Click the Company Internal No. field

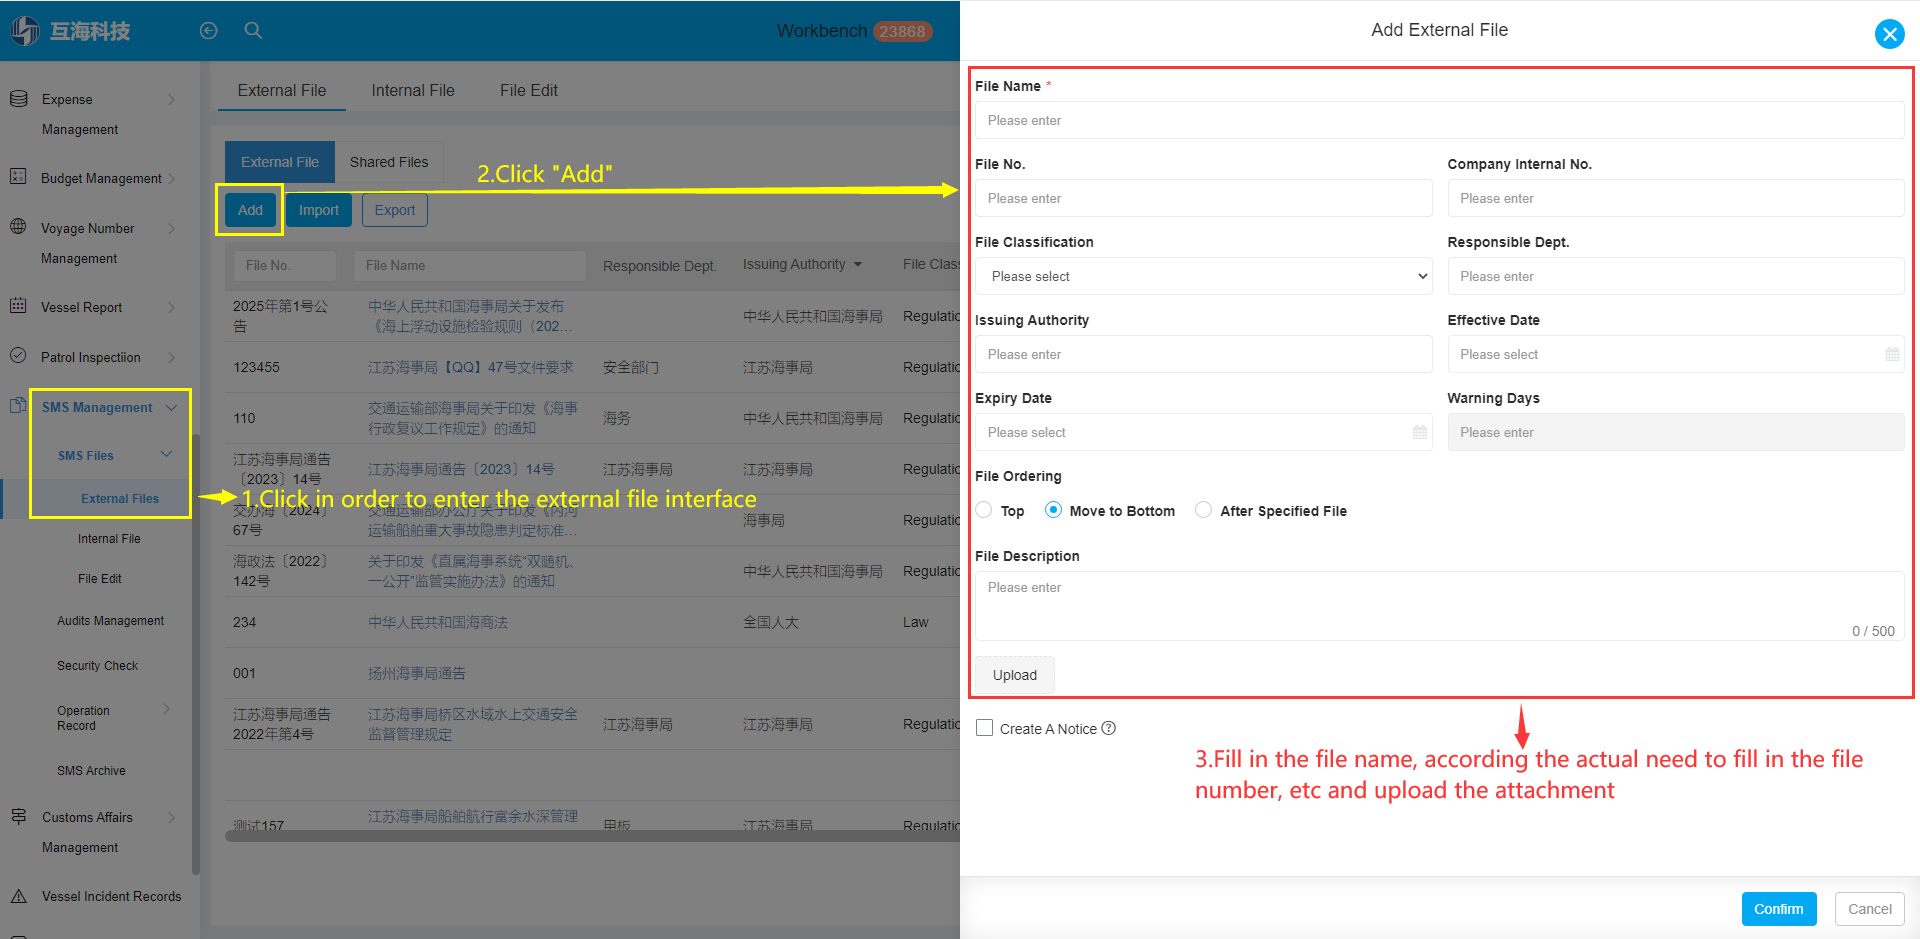[x=1676, y=198]
